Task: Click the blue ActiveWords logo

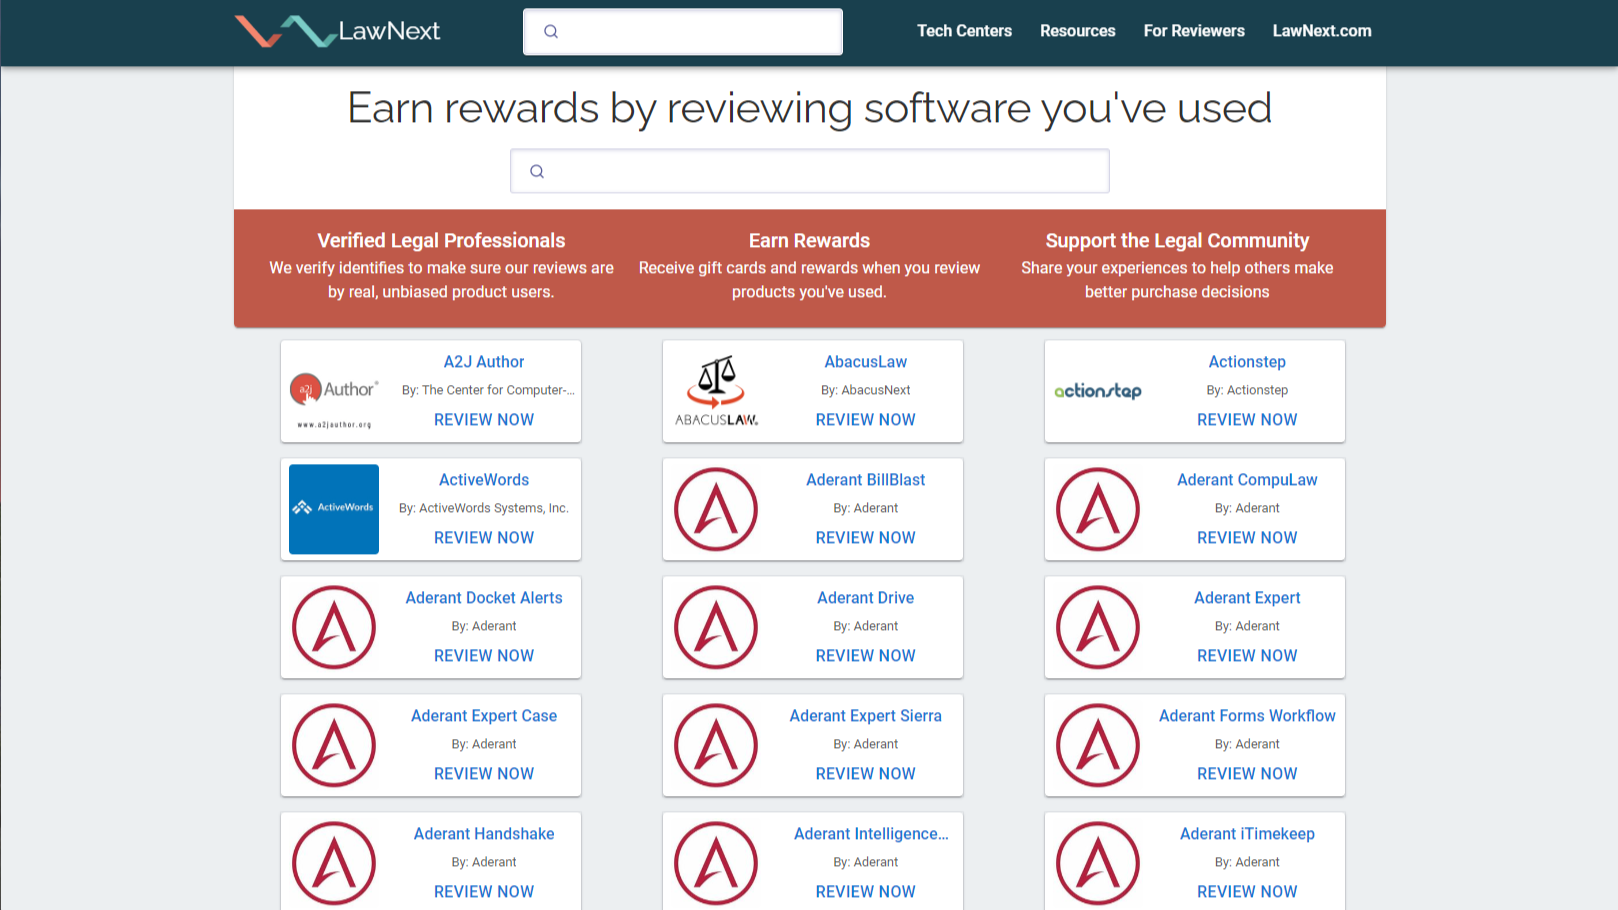Action: click(334, 509)
